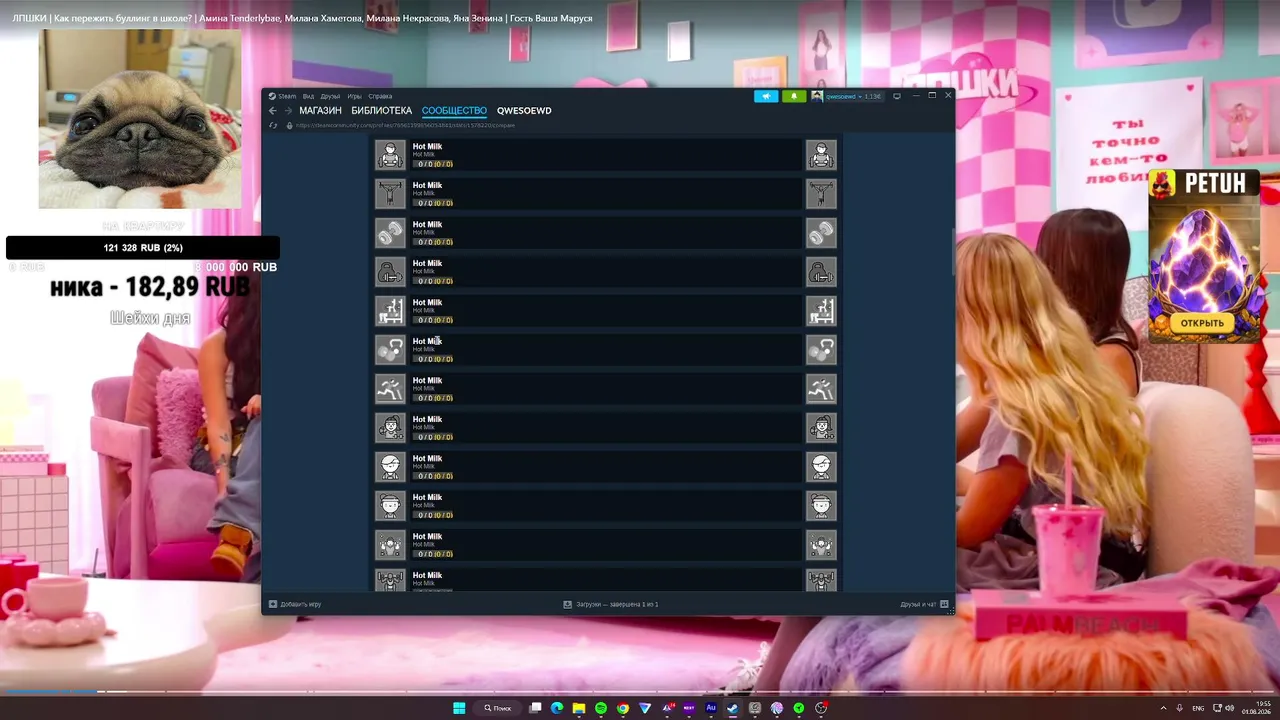Click the dark kettlebell achievement icon beside Hot Milk

[390, 272]
